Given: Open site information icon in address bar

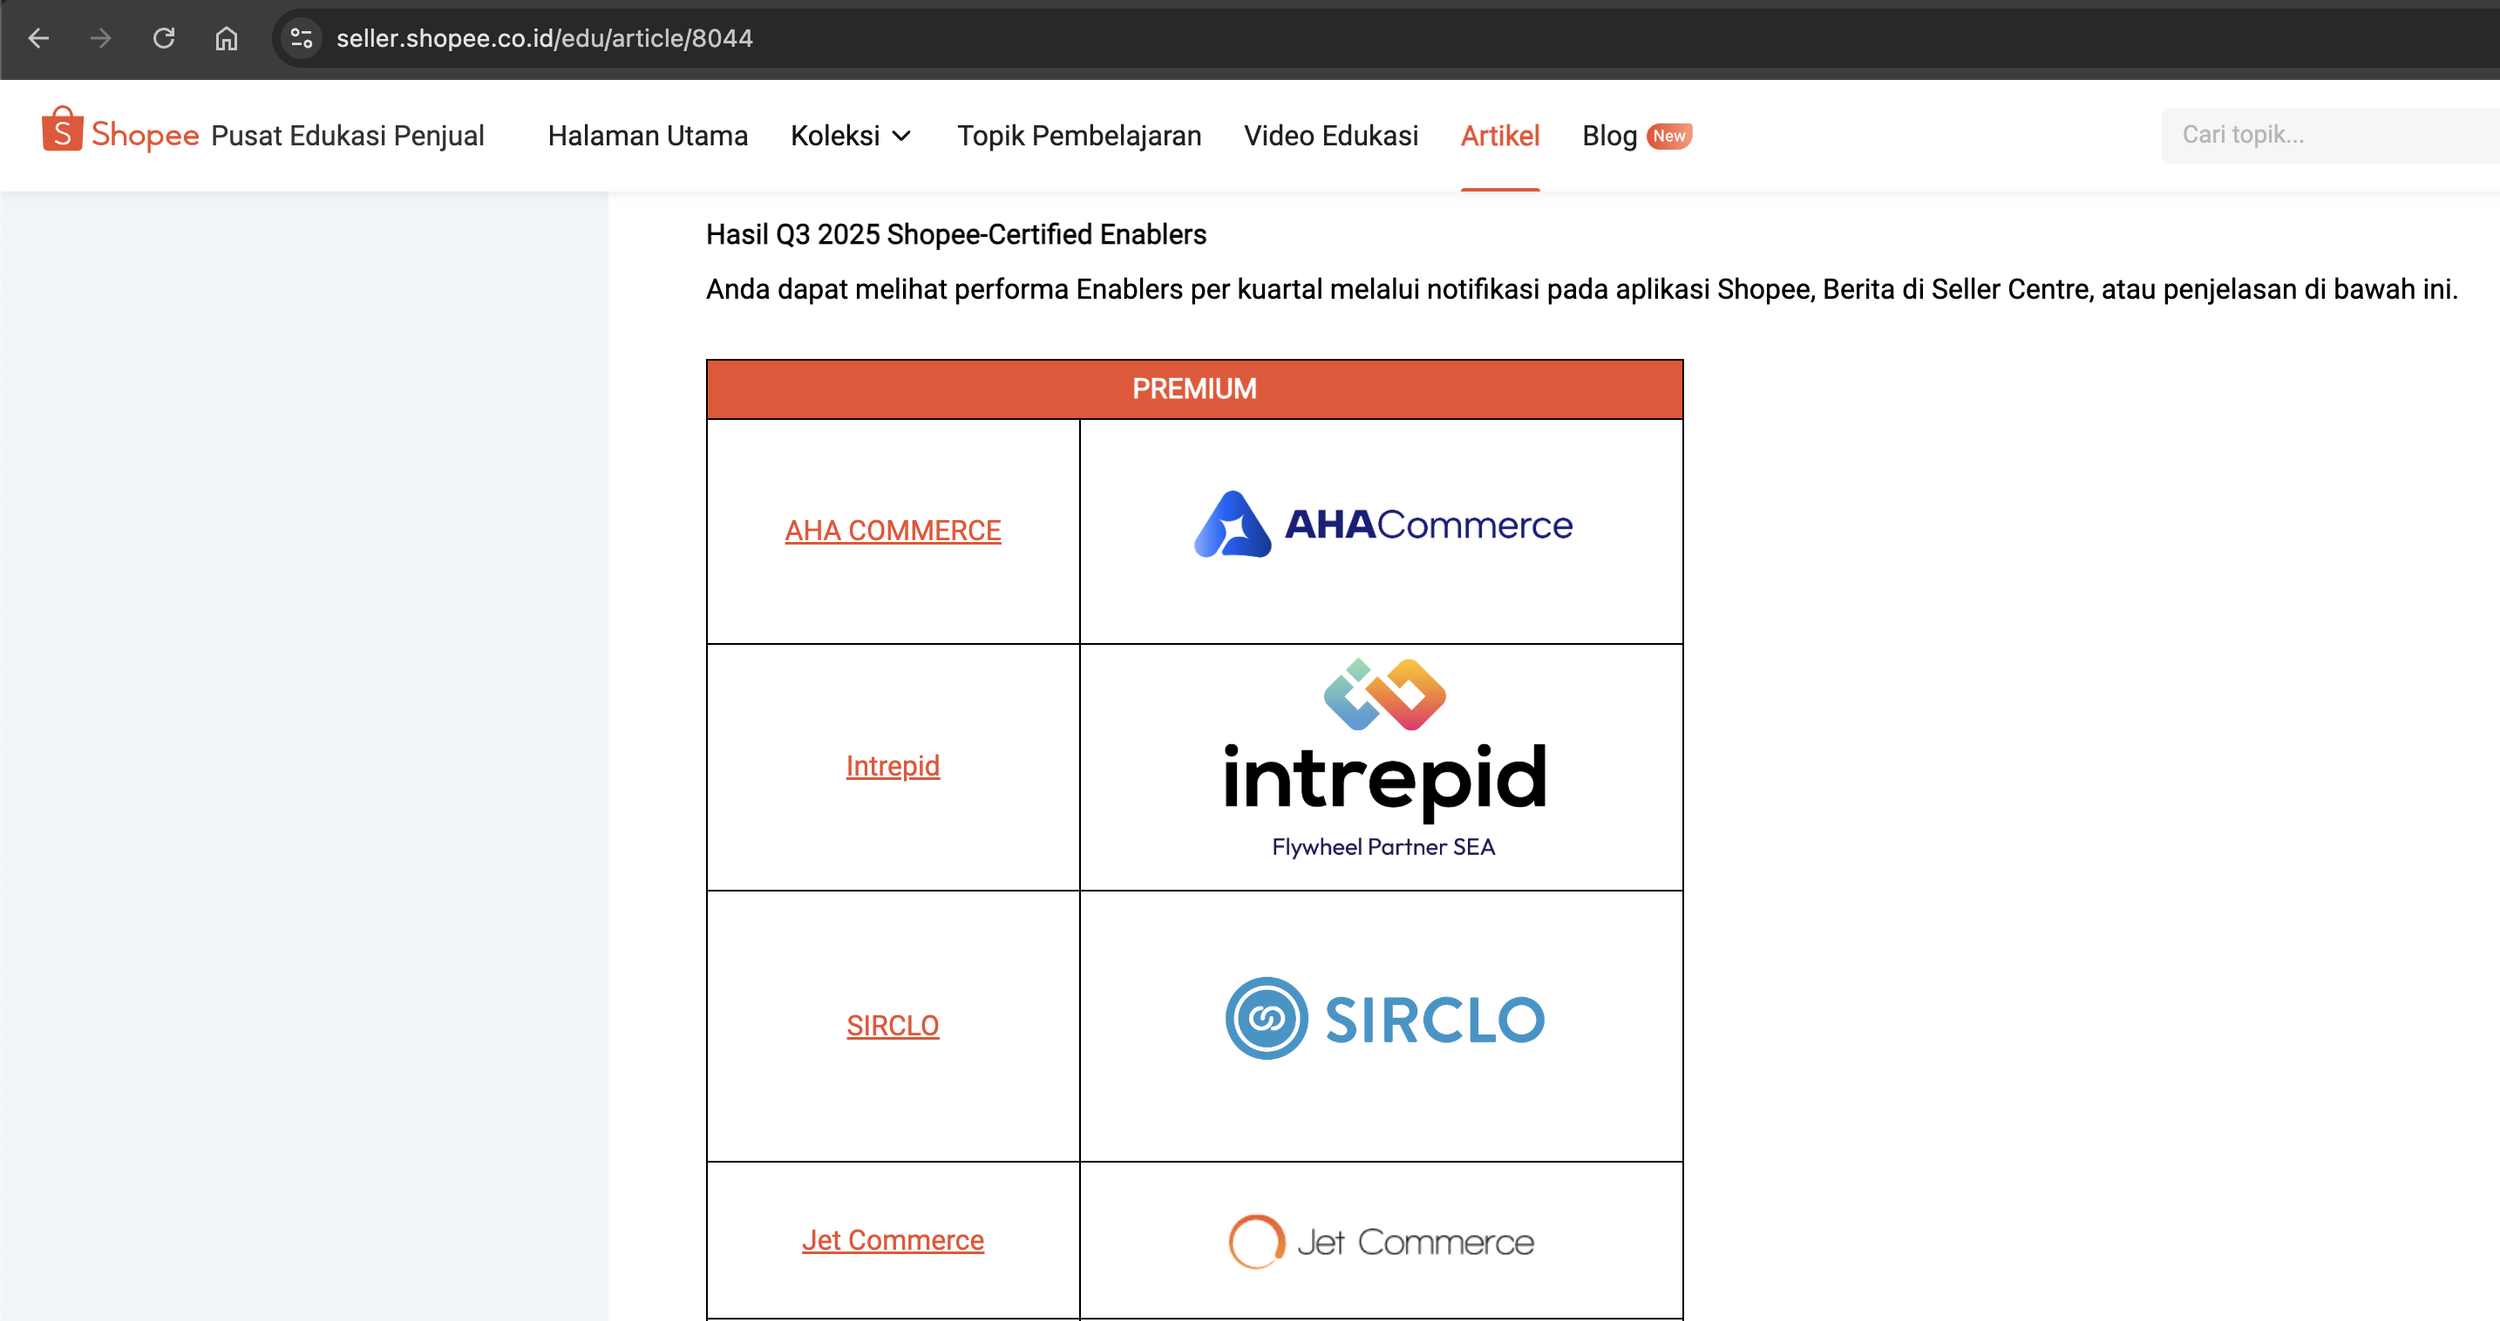Looking at the screenshot, I should pyautogui.click(x=301, y=38).
